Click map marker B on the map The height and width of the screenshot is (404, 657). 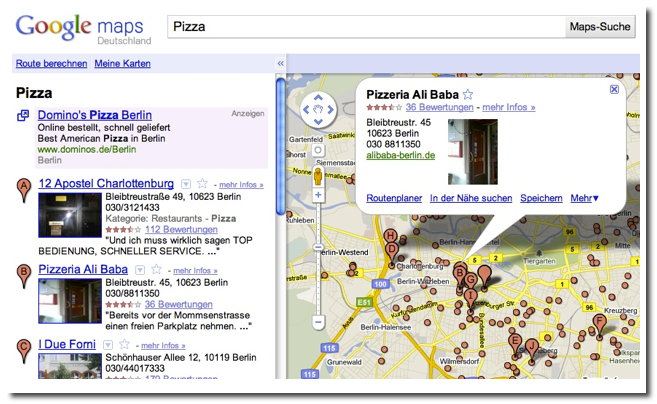click(460, 274)
